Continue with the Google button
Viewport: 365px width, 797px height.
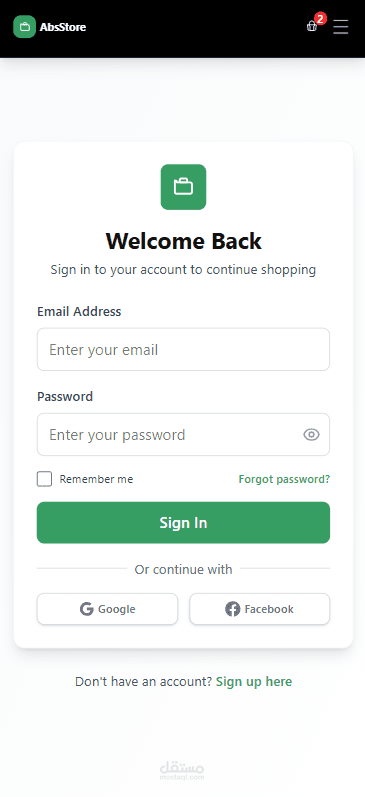pyautogui.click(x=107, y=609)
